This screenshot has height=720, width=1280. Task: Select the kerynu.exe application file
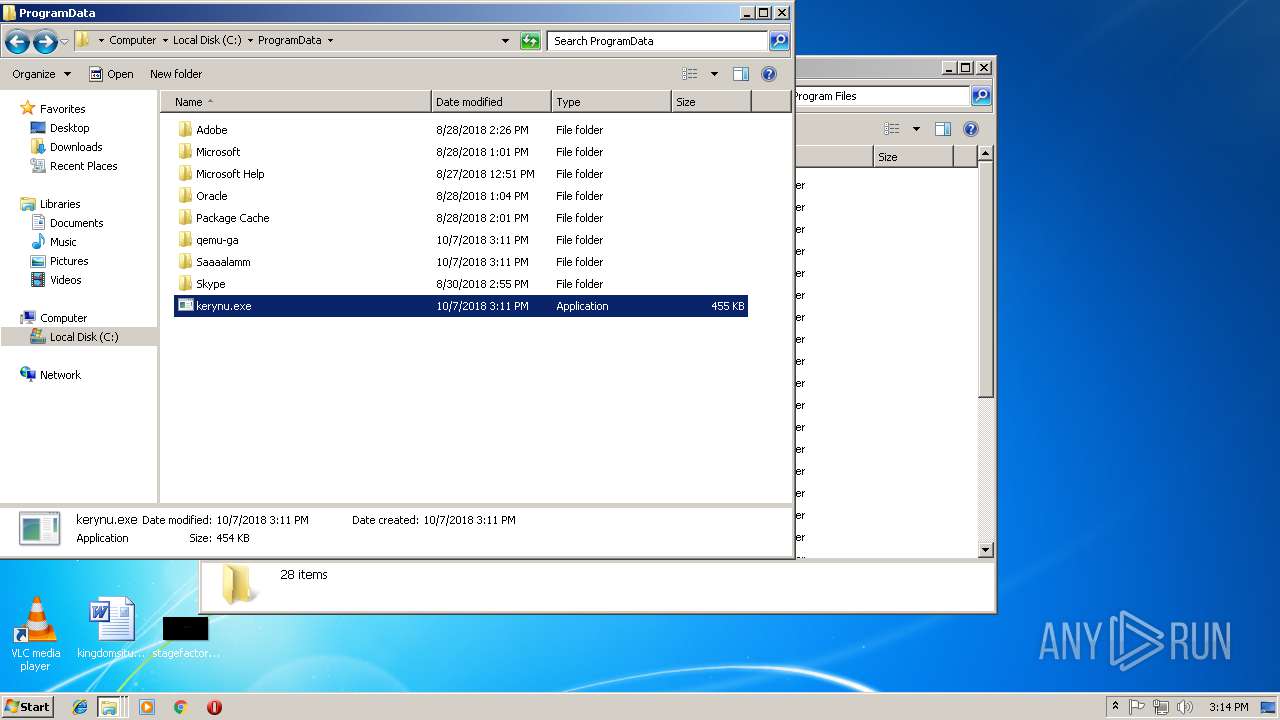[x=461, y=306]
